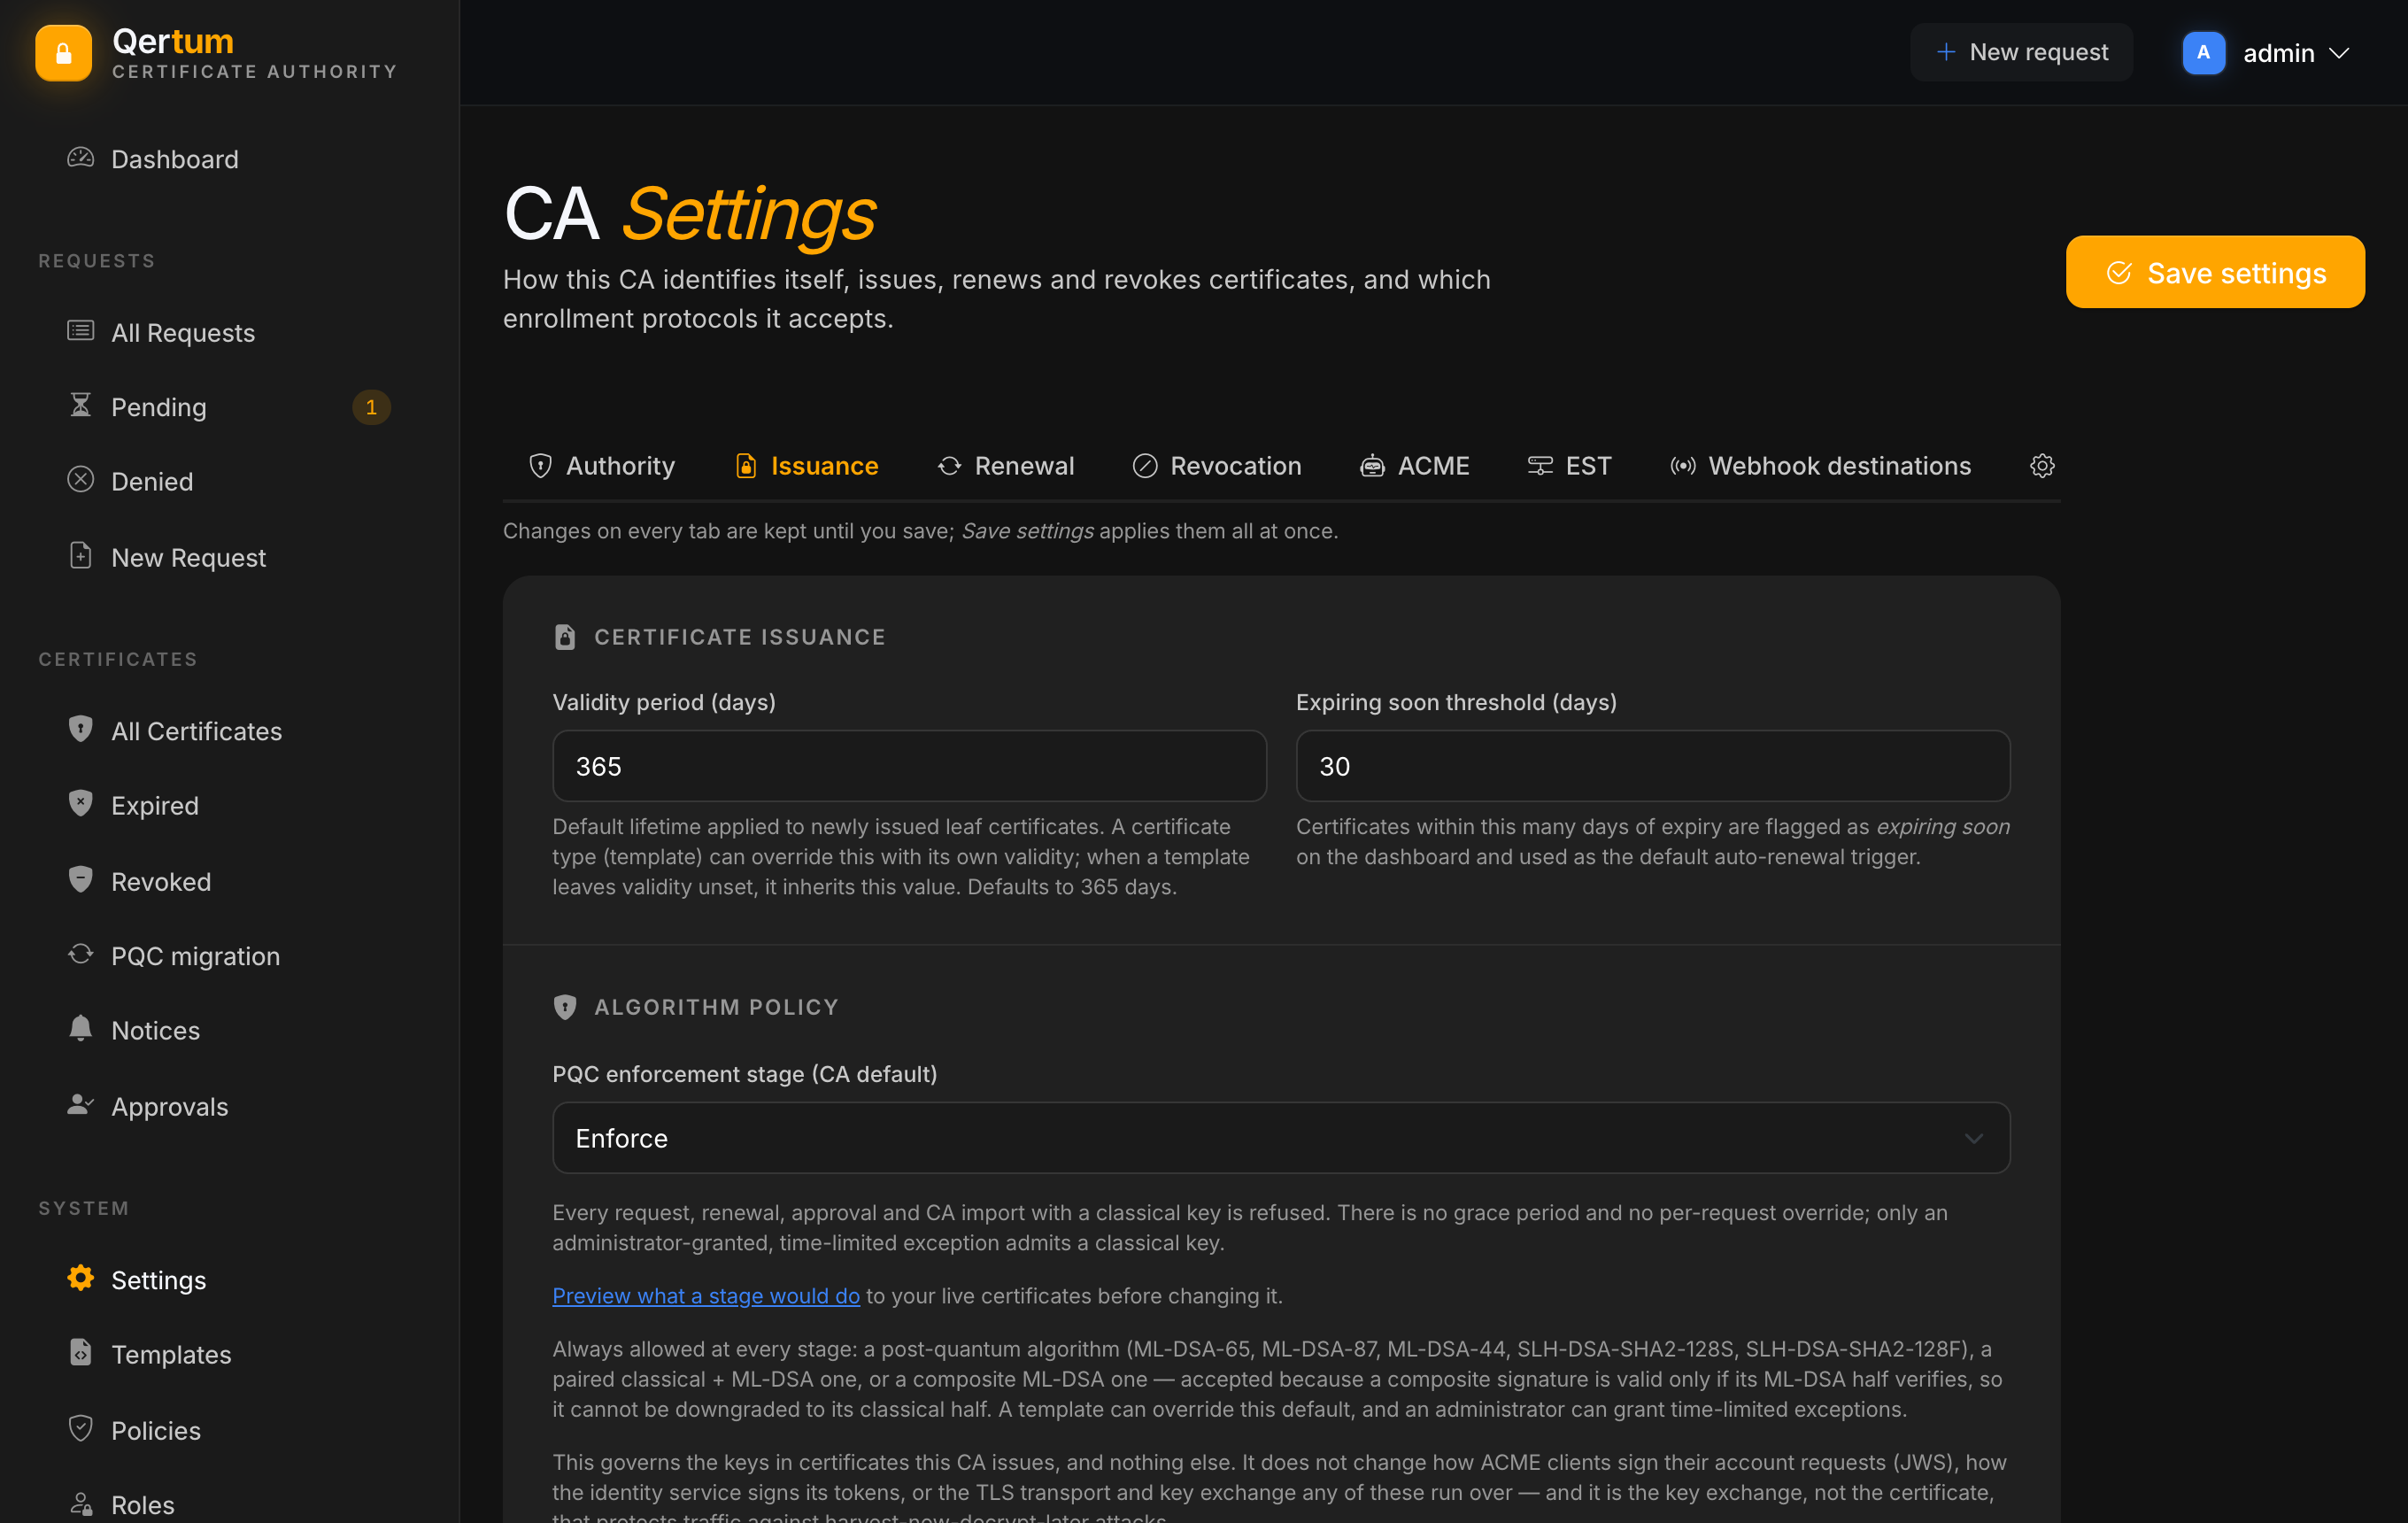
Task: Click the All Requests list icon
Action: tap(80, 331)
